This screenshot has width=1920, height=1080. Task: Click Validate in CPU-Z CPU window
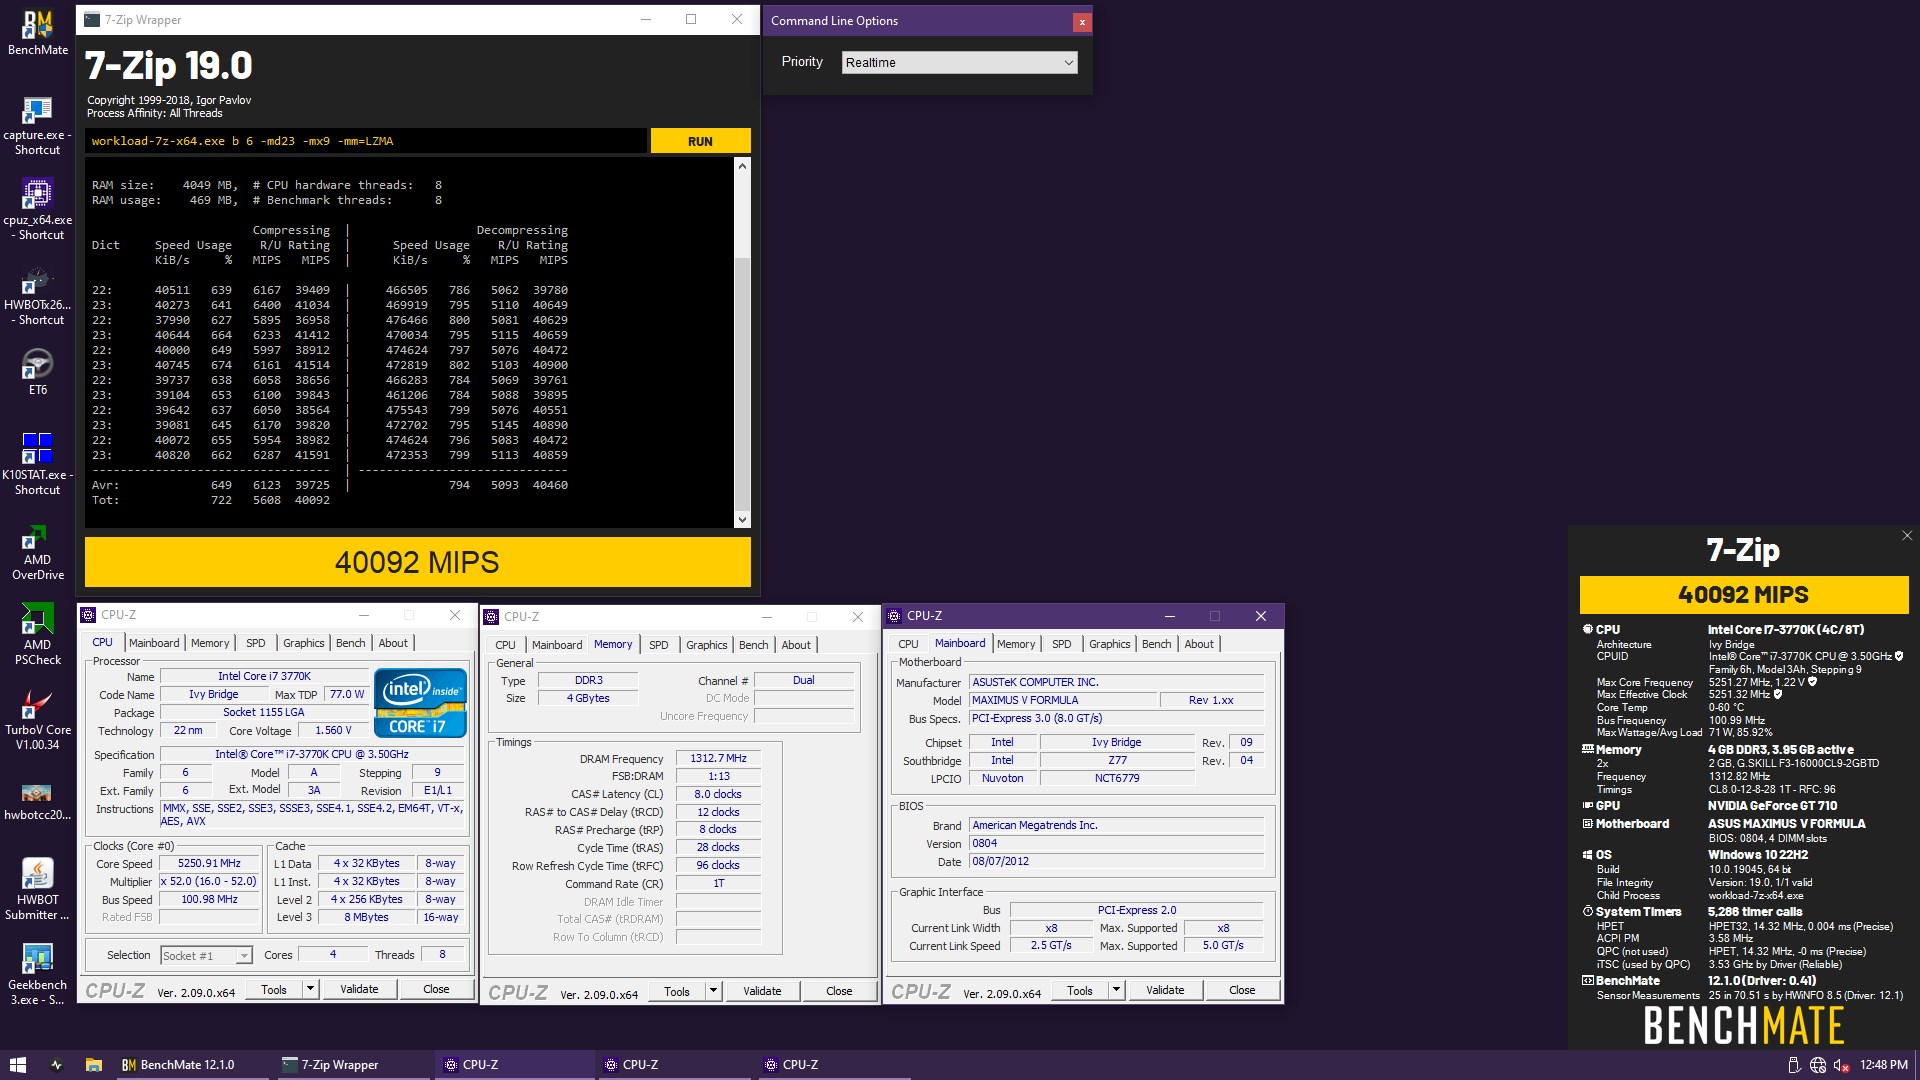click(x=359, y=990)
